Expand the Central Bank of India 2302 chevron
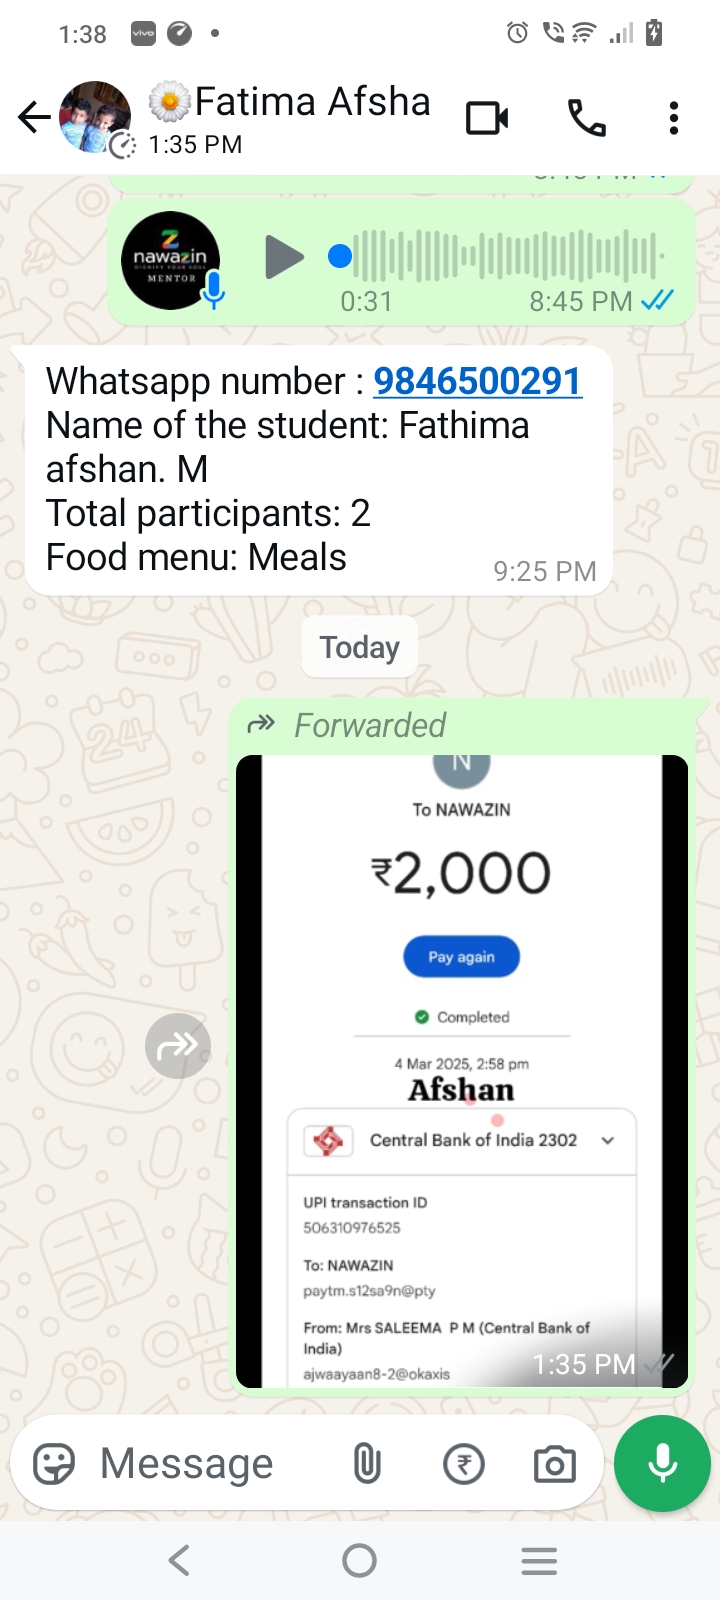This screenshot has width=720, height=1600. tap(607, 1140)
